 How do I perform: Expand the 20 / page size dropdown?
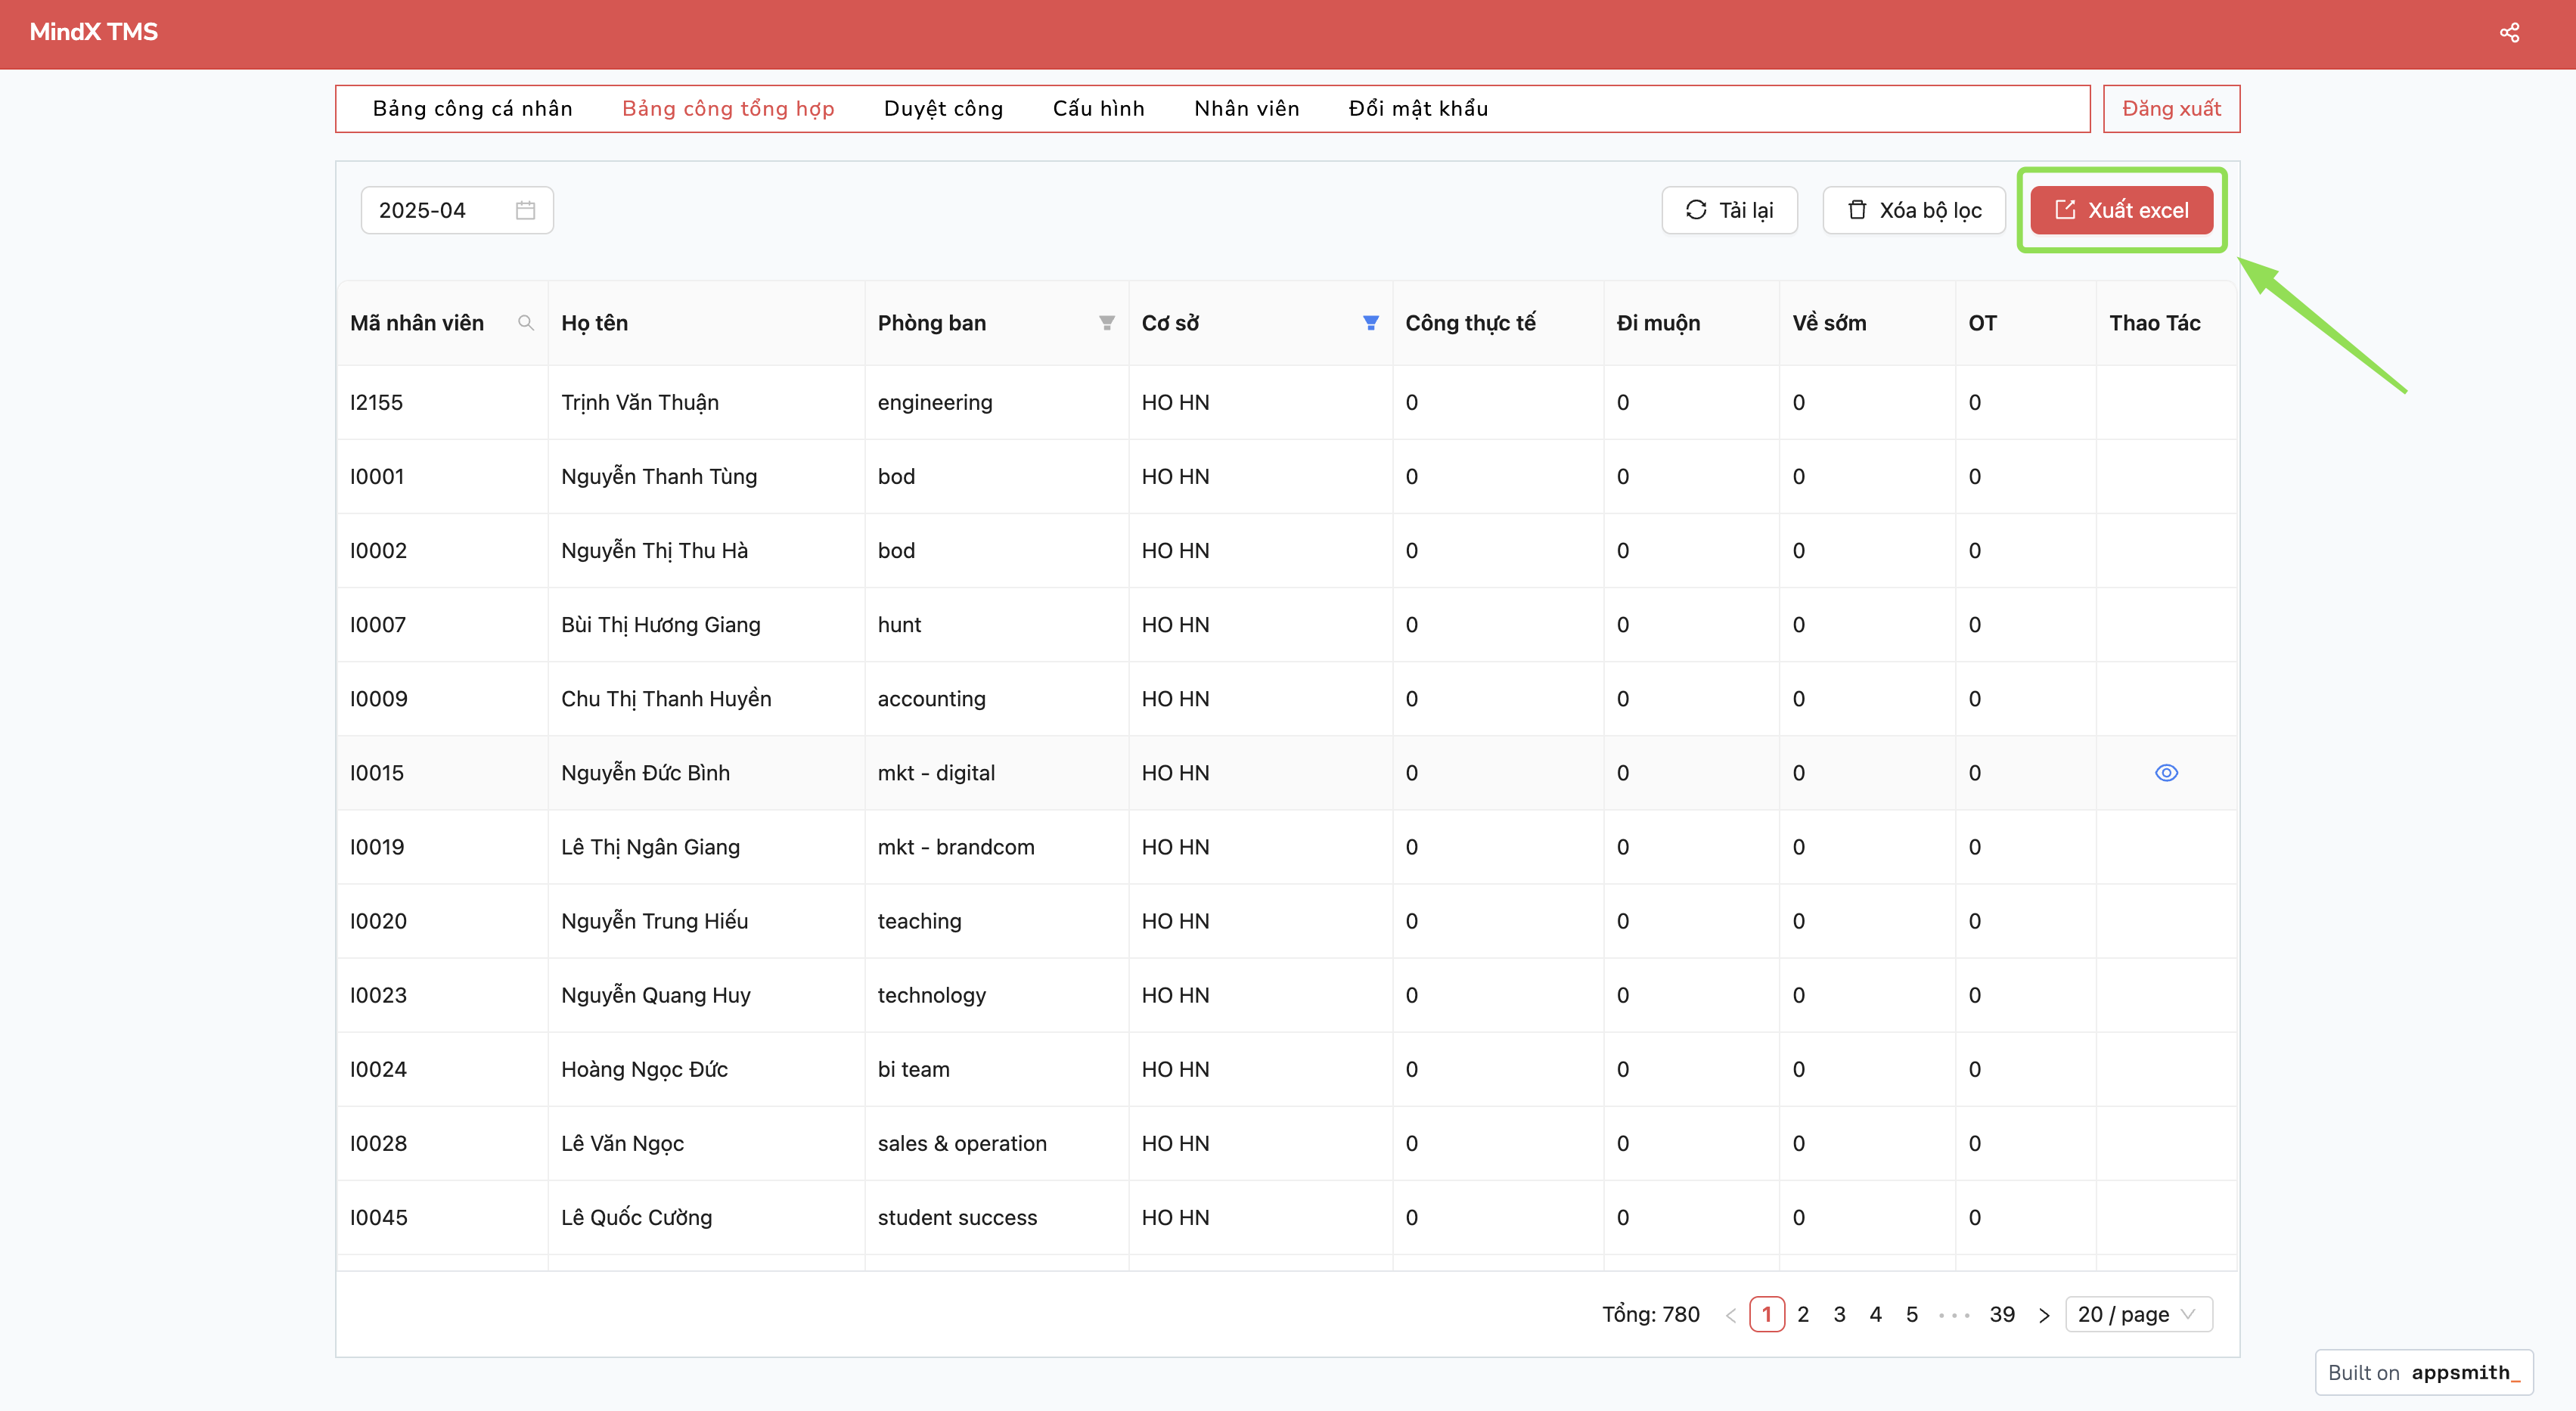click(x=2138, y=1315)
